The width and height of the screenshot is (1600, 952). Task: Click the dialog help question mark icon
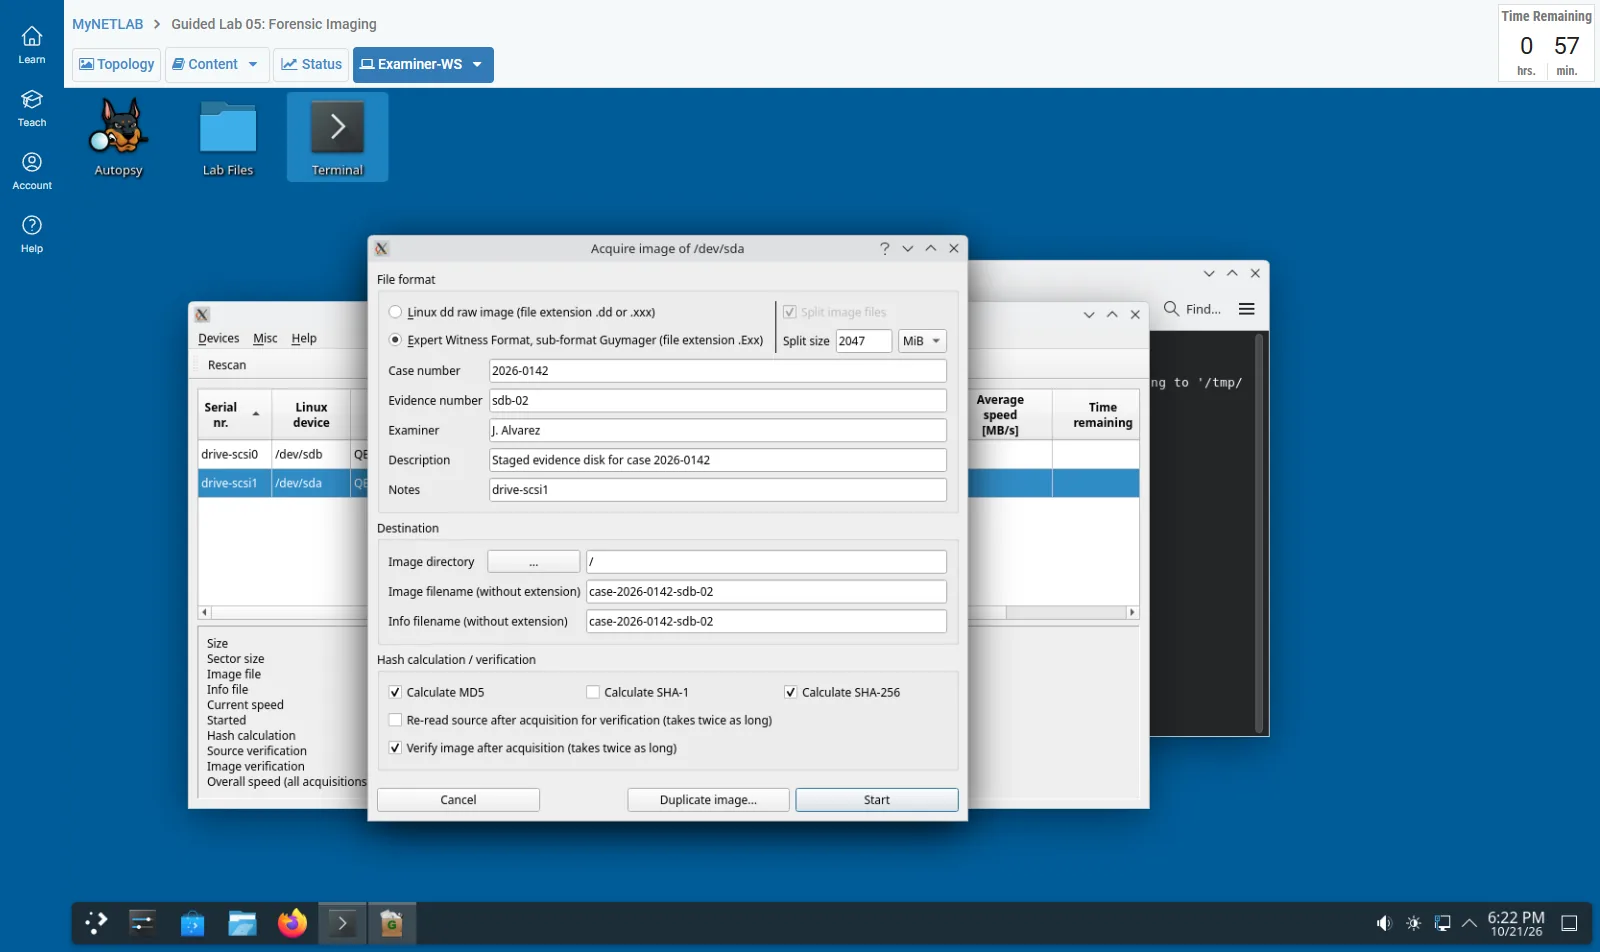tap(884, 248)
